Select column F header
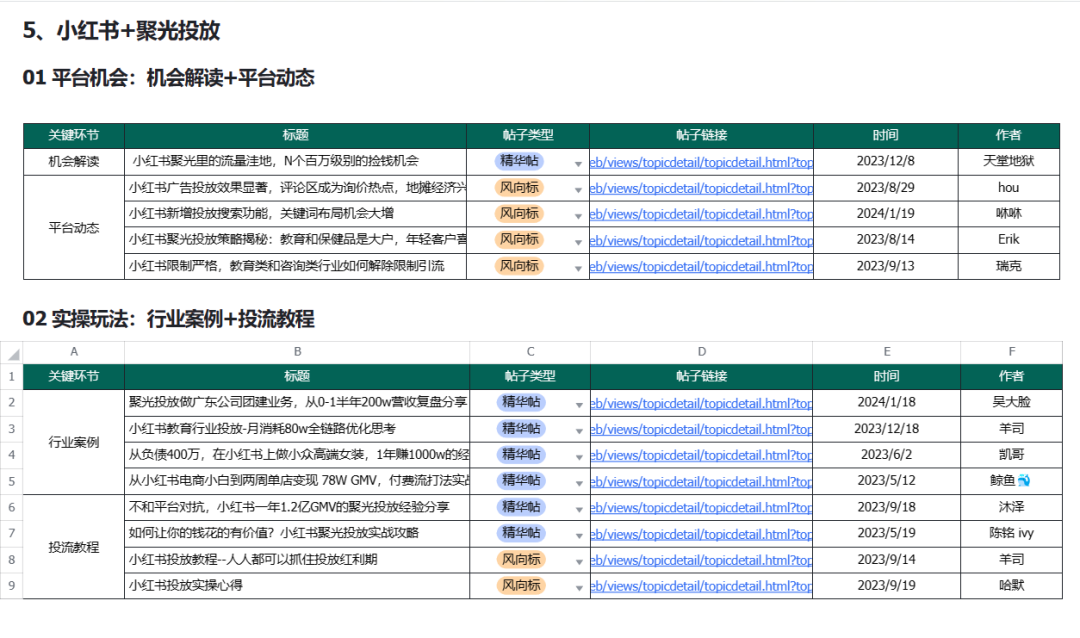1080x638 pixels. coord(1011,351)
